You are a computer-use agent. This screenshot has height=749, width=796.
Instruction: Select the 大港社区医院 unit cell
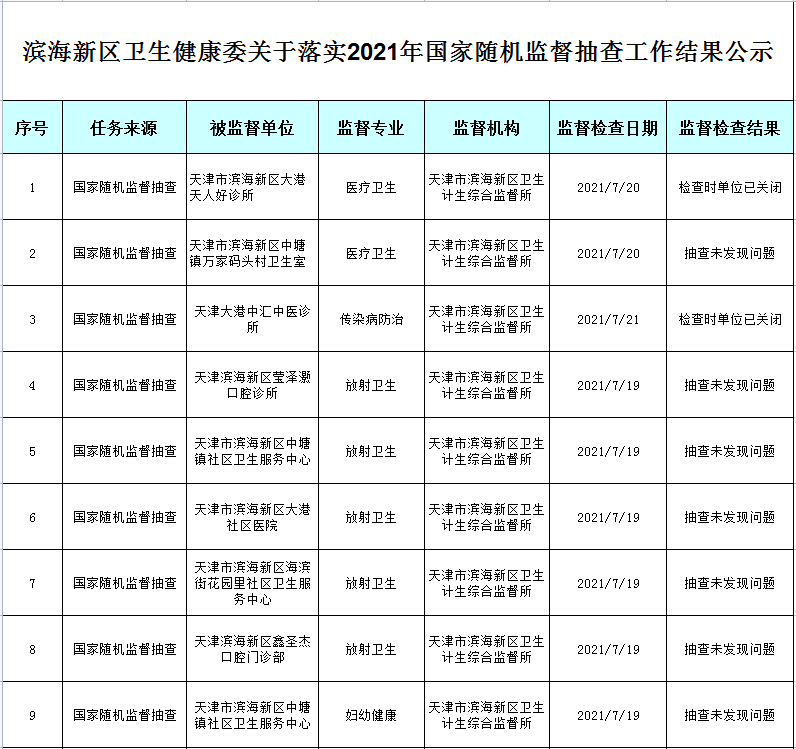[252, 517]
